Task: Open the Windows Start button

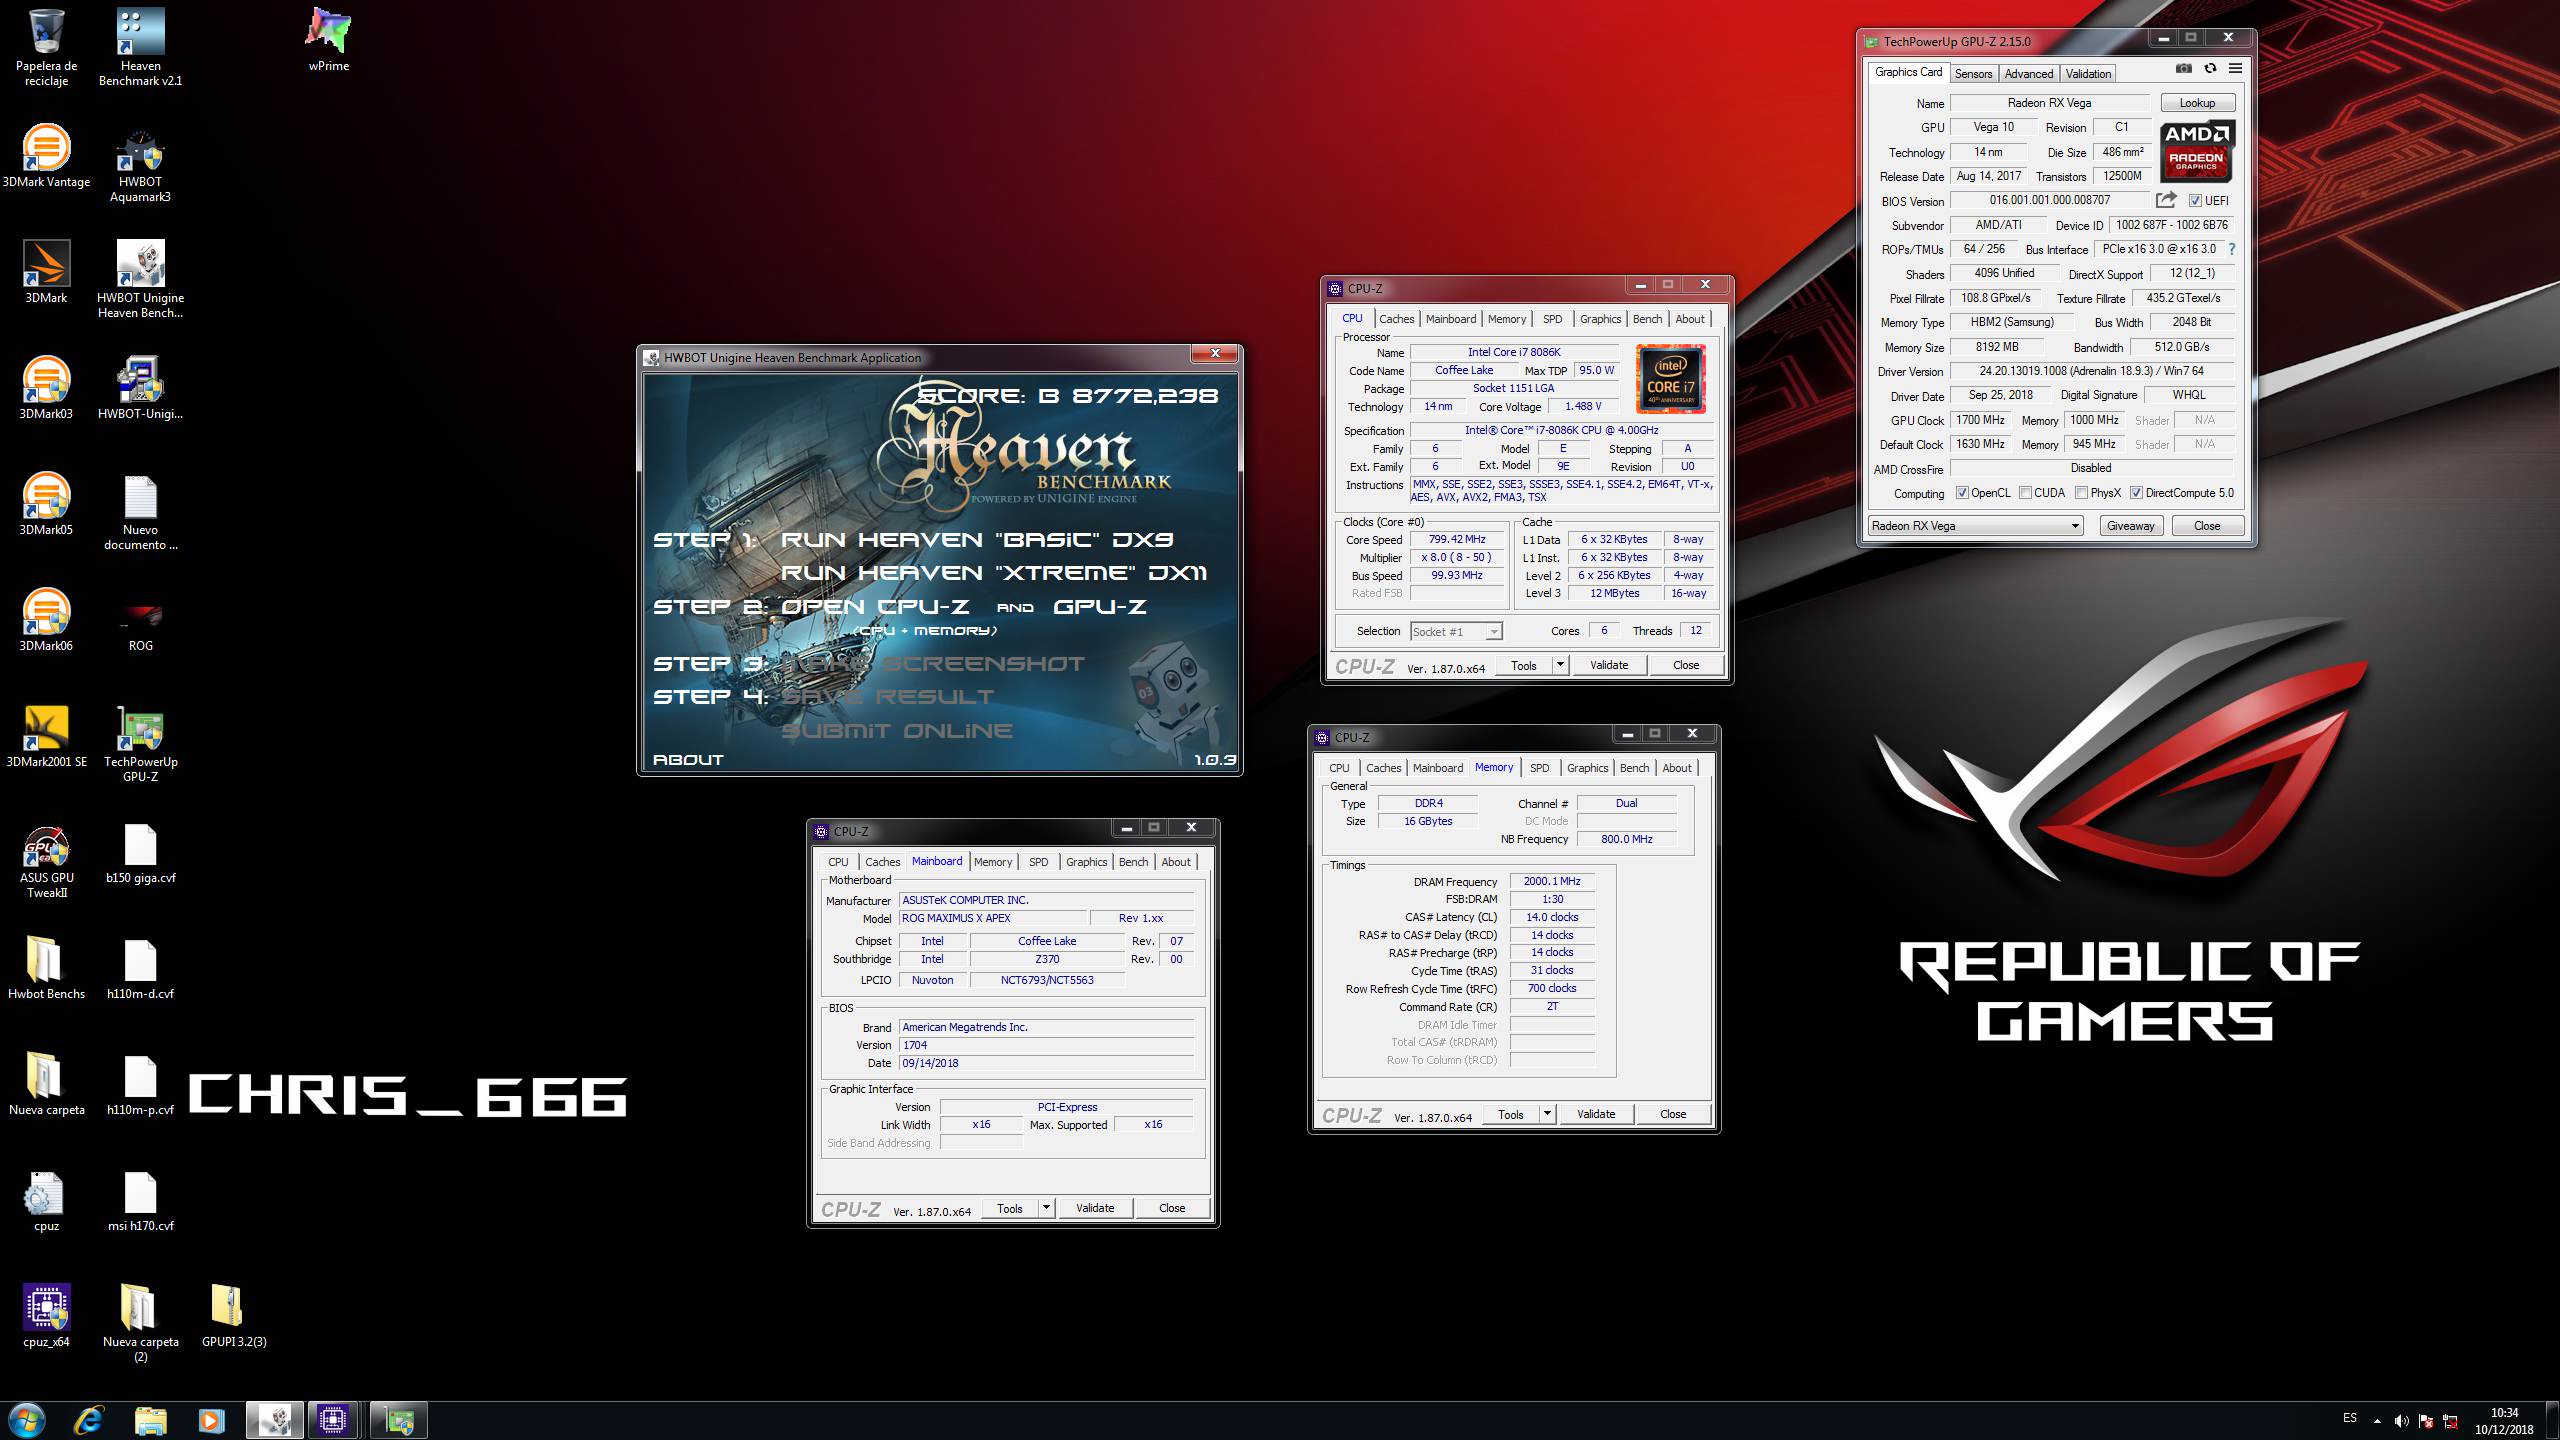Action: pos(26,1420)
